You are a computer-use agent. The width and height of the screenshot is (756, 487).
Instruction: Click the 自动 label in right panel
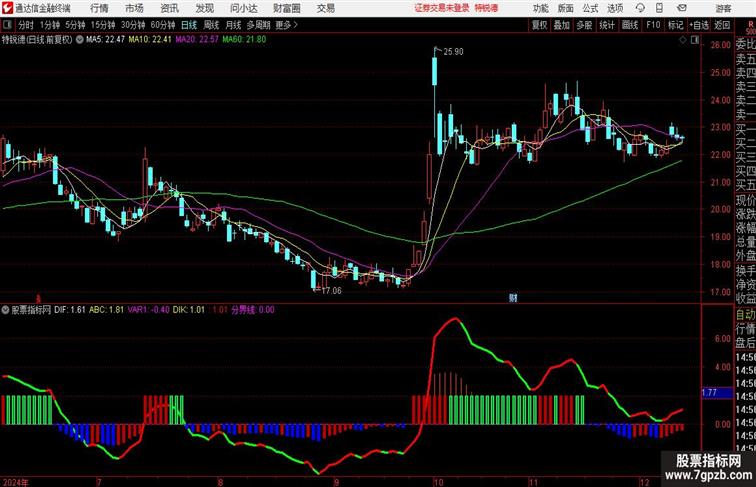pyautogui.click(x=745, y=315)
